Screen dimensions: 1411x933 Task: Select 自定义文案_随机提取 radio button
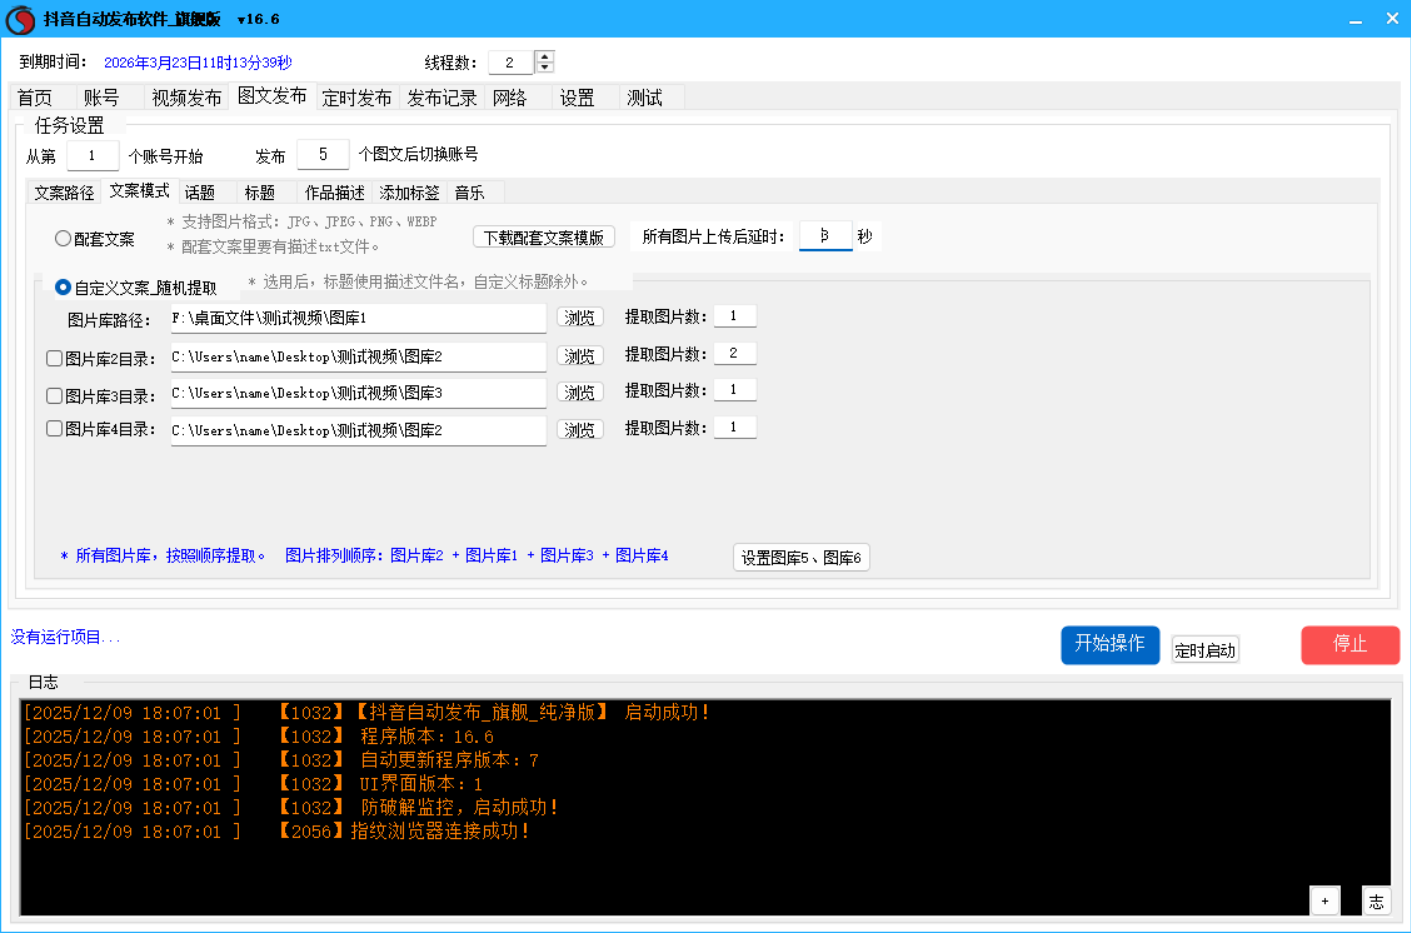point(63,287)
